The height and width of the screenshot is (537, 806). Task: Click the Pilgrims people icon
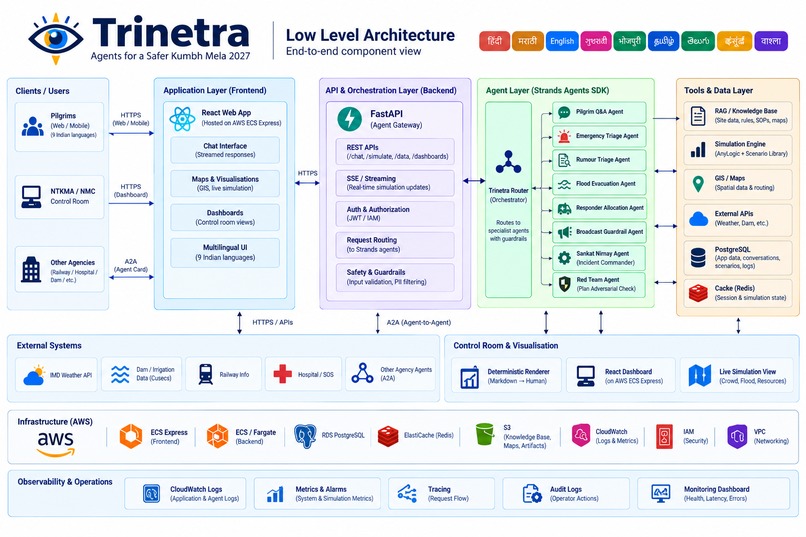coord(32,126)
